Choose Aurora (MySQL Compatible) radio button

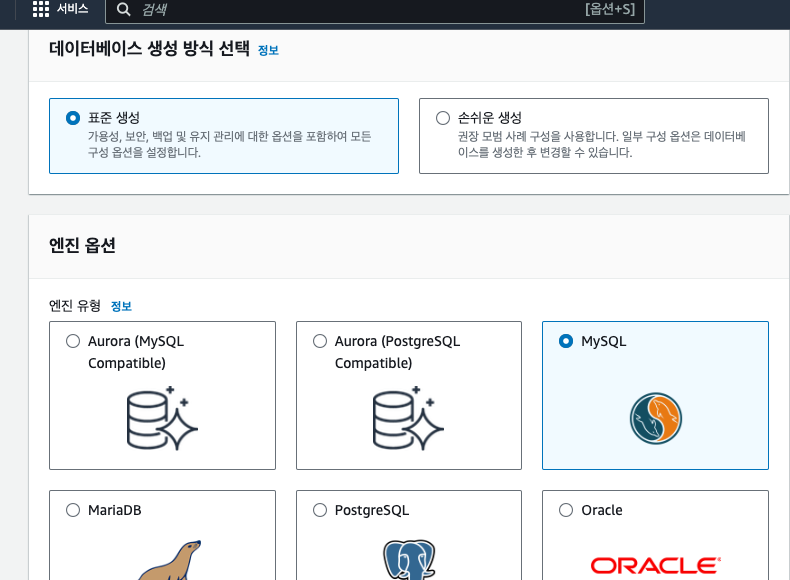(x=73, y=341)
